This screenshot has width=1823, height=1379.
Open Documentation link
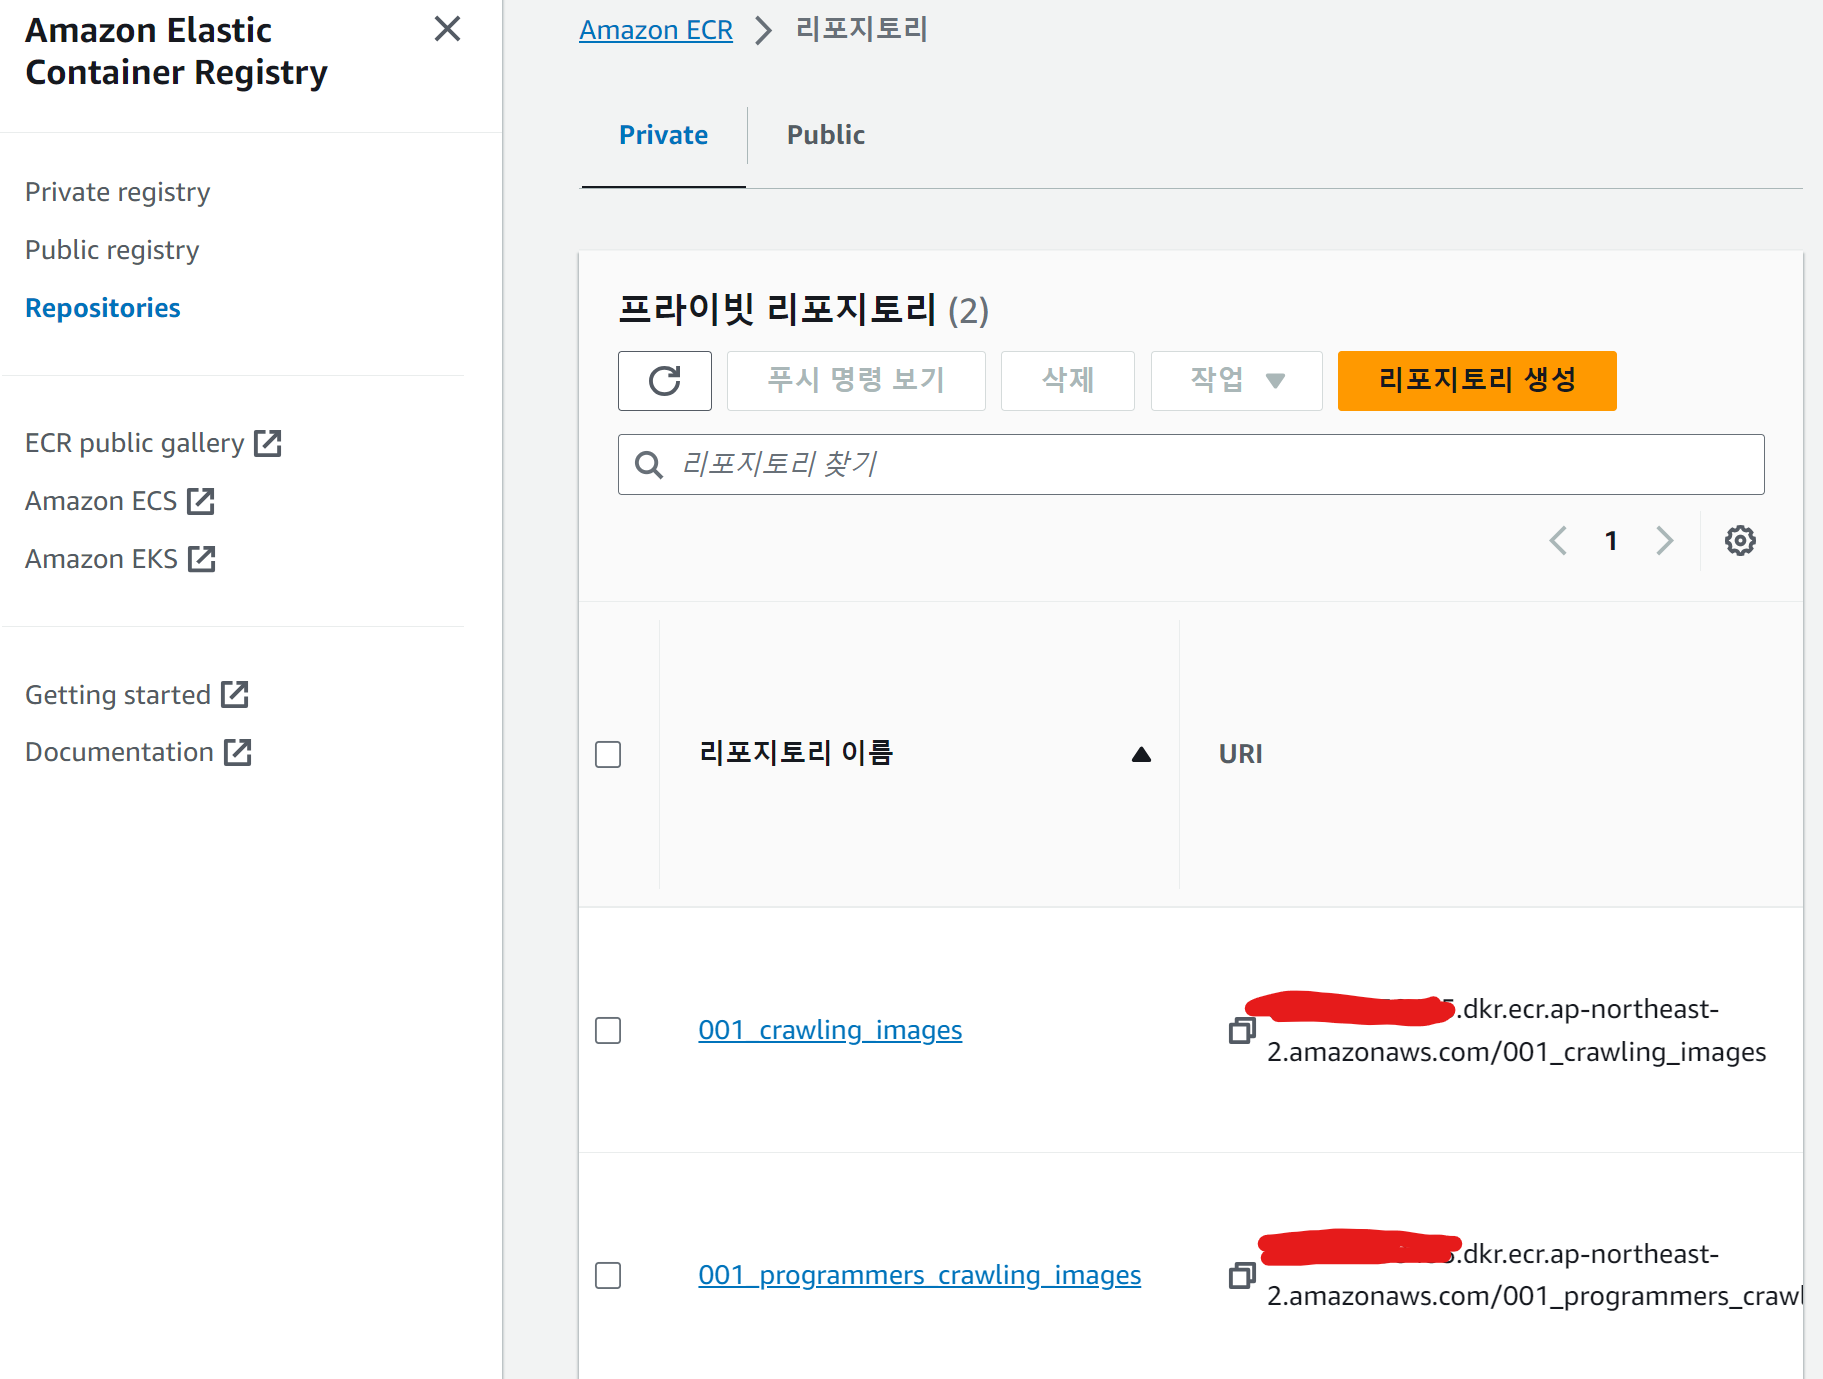click(x=119, y=752)
